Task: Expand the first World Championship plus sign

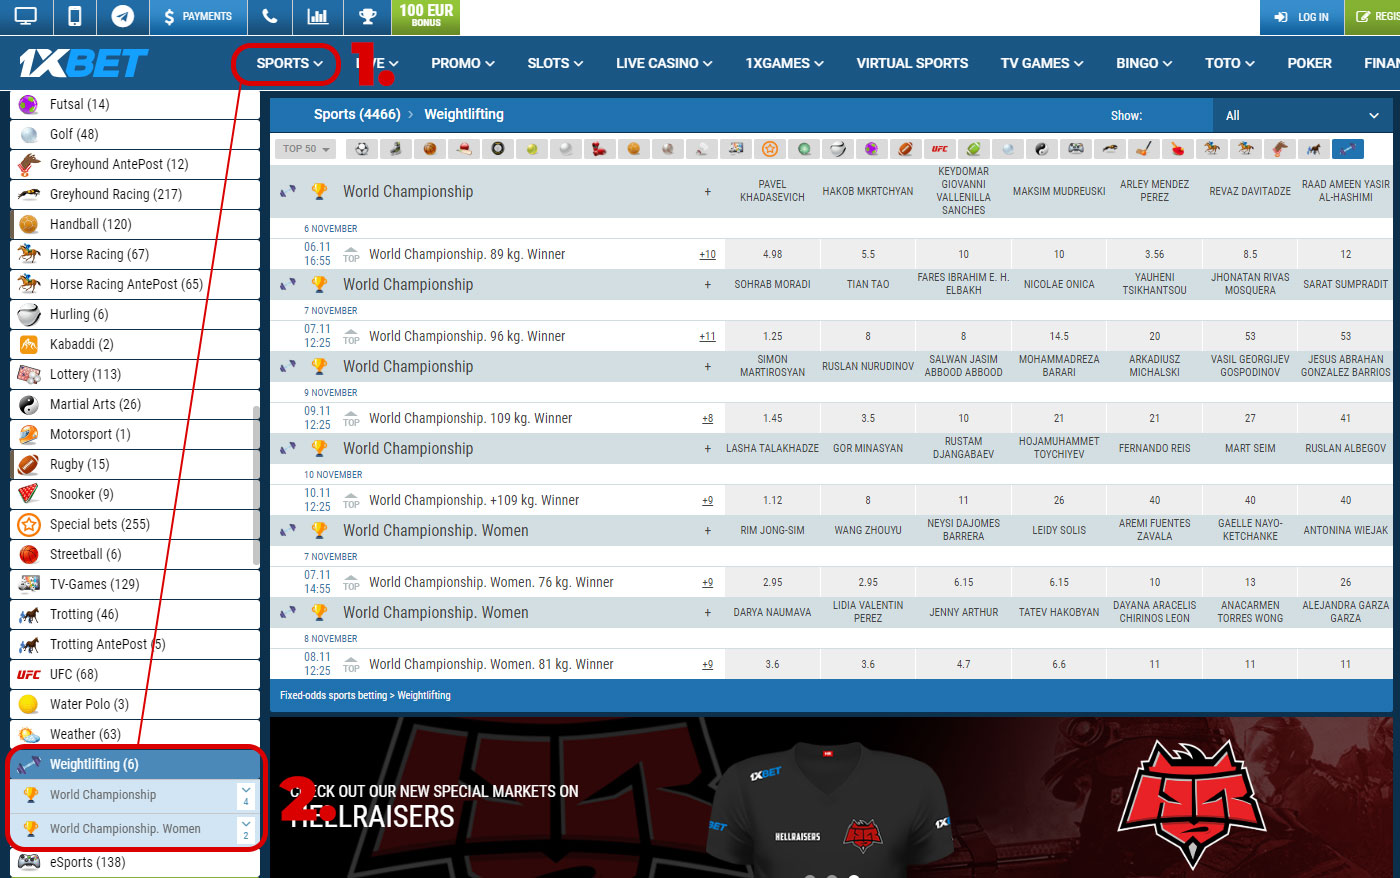Action: click(708, 192)
